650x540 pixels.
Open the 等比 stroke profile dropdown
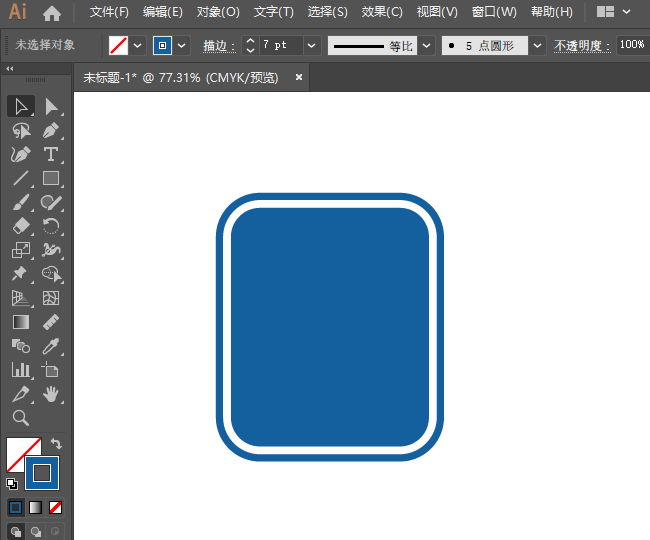(426, 46)
